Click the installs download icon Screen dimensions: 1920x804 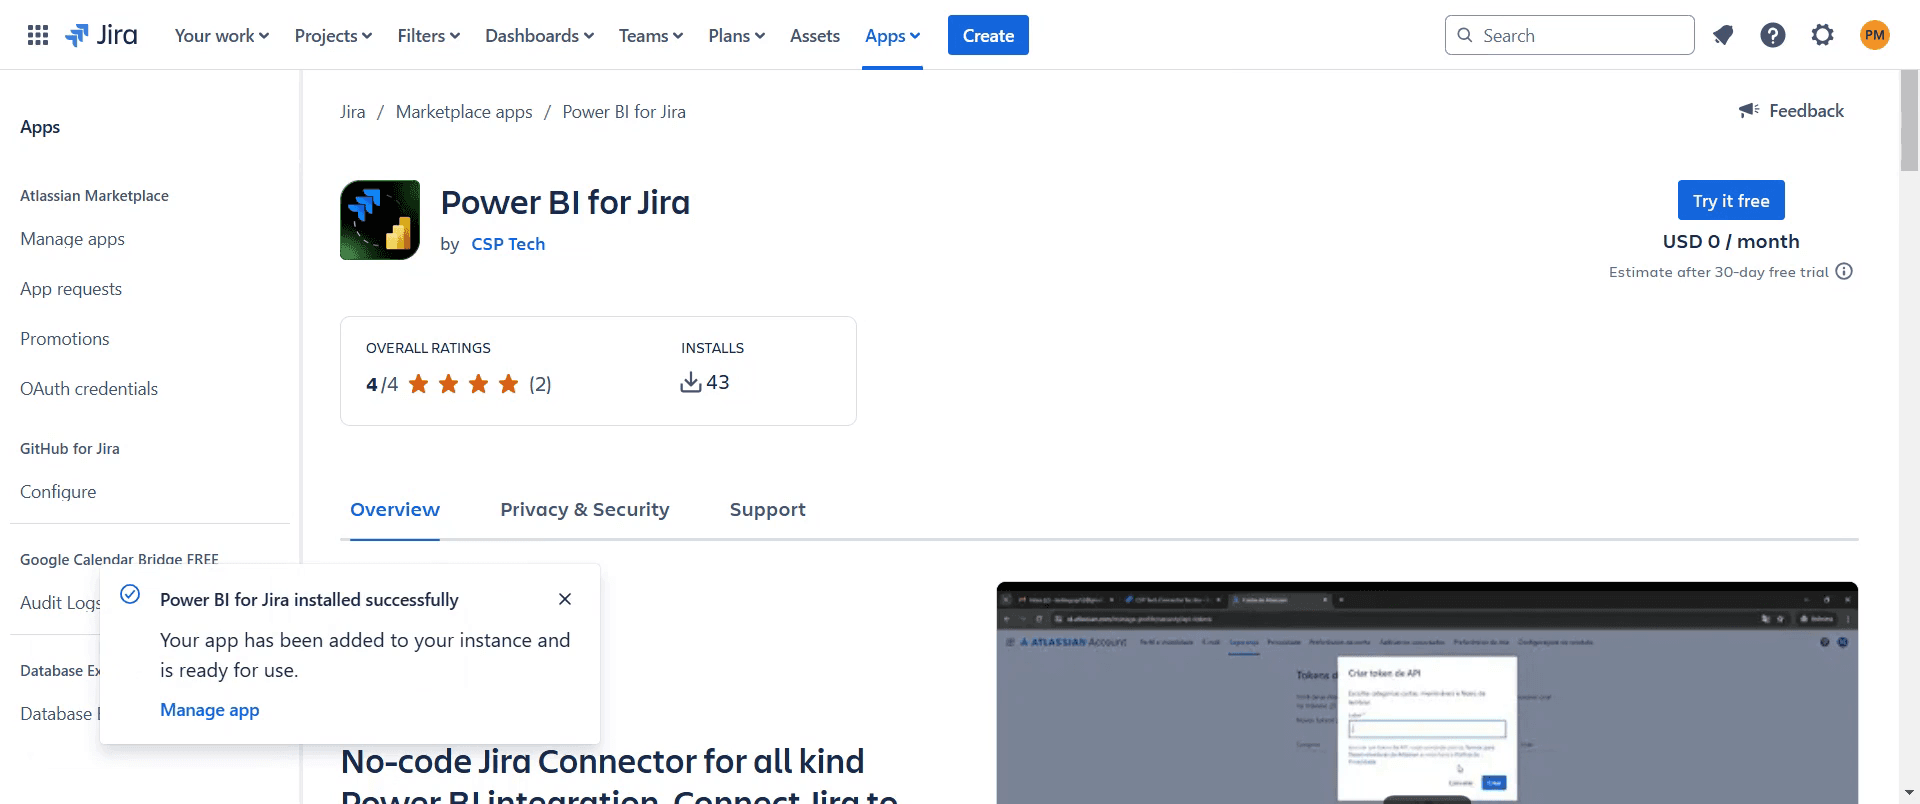point(690,382)
